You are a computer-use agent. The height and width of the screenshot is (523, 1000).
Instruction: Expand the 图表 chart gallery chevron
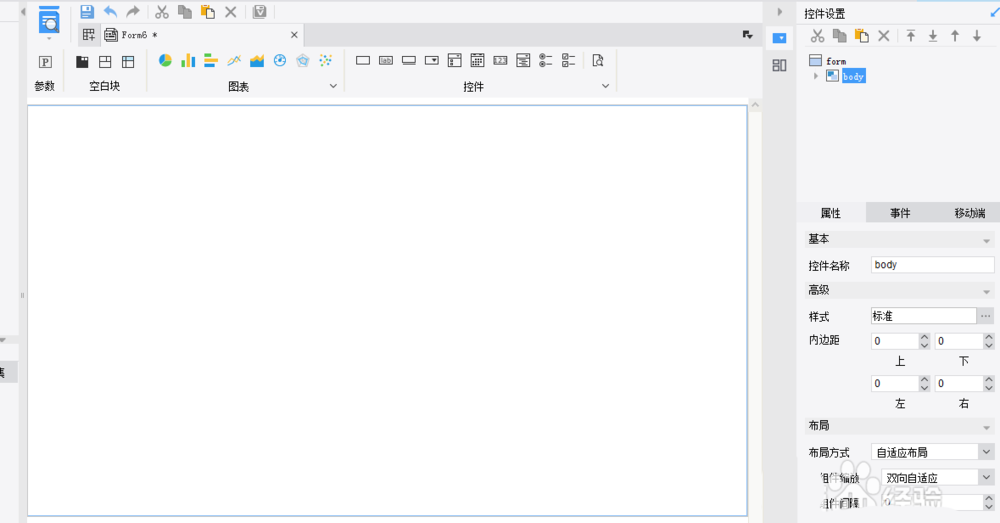[x=334, y=87]
